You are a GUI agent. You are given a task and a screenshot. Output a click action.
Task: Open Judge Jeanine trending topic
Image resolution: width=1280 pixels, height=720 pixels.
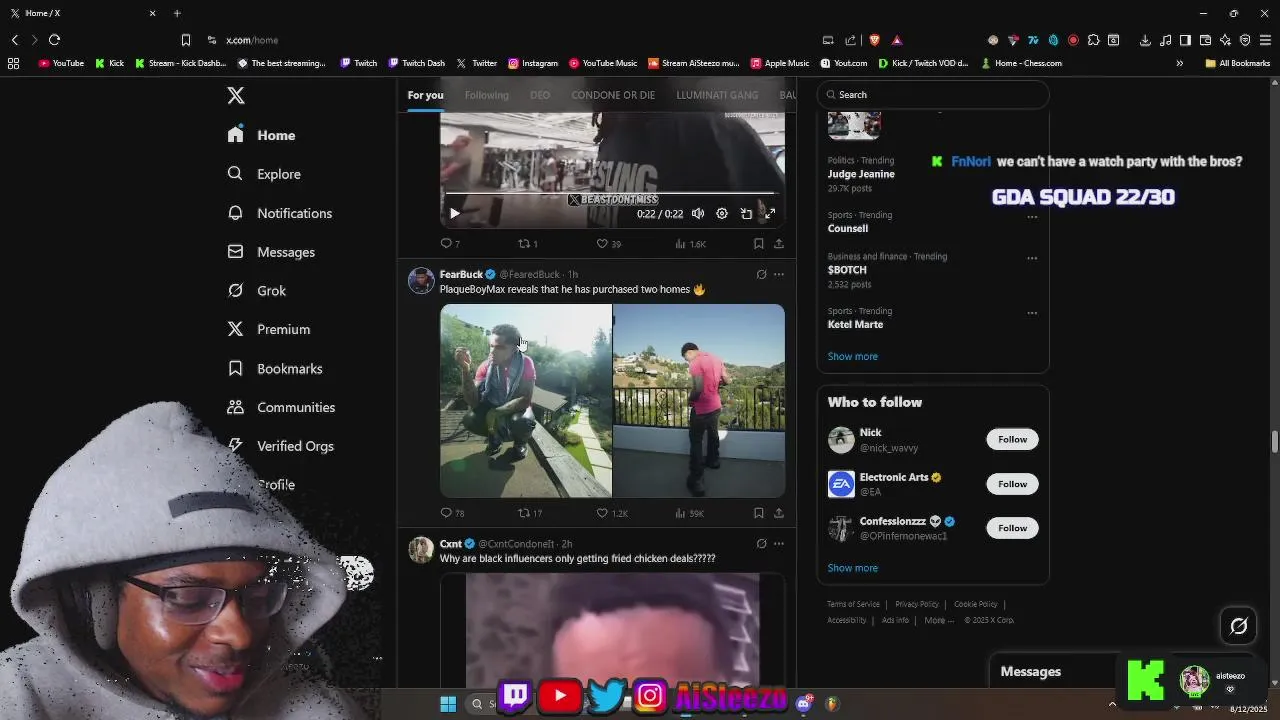(861, 174)
